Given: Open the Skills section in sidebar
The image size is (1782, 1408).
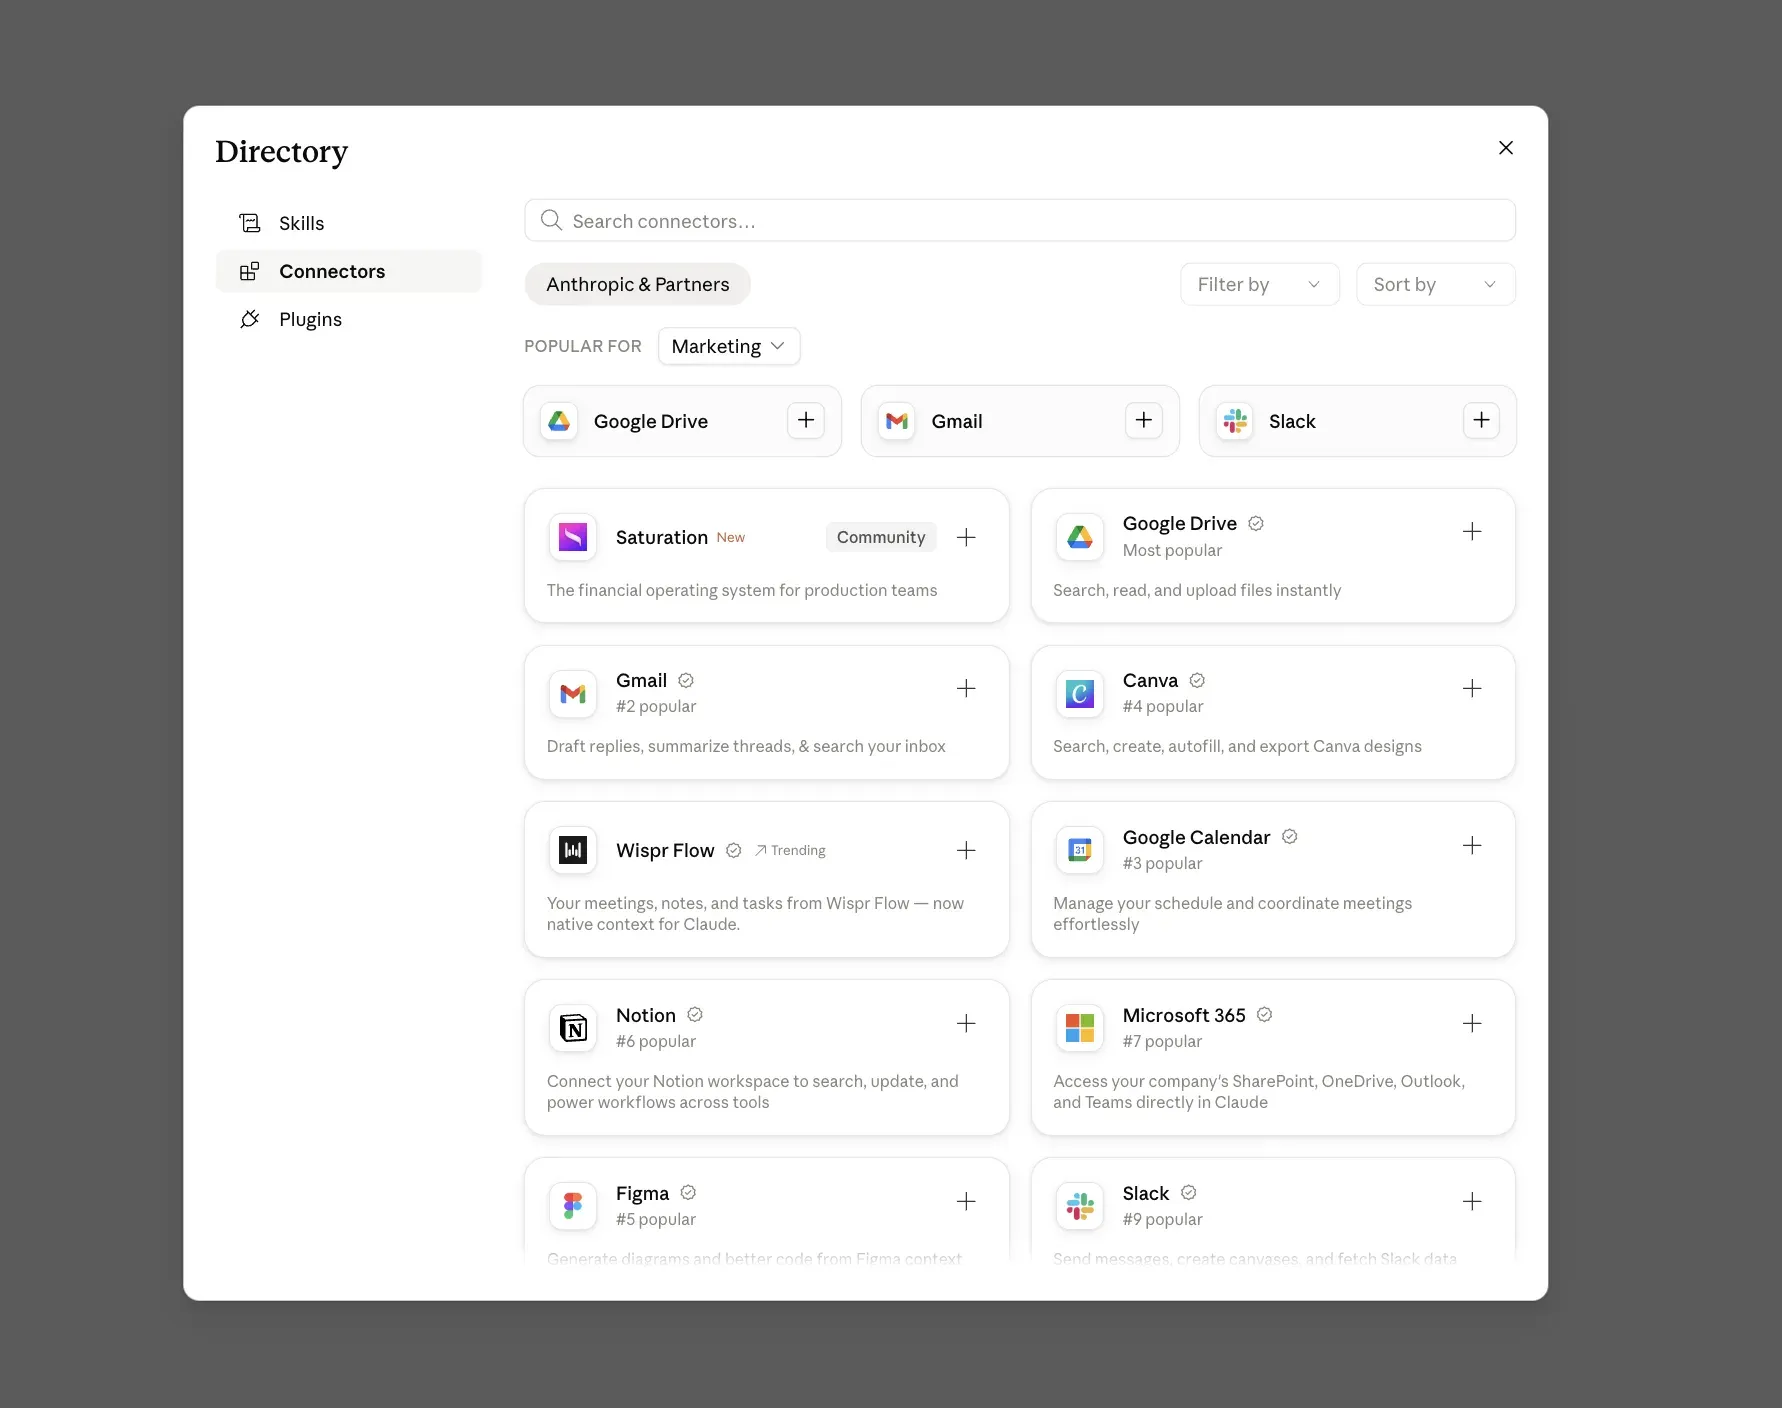Looking at the screenshot, I should [348, 223].
